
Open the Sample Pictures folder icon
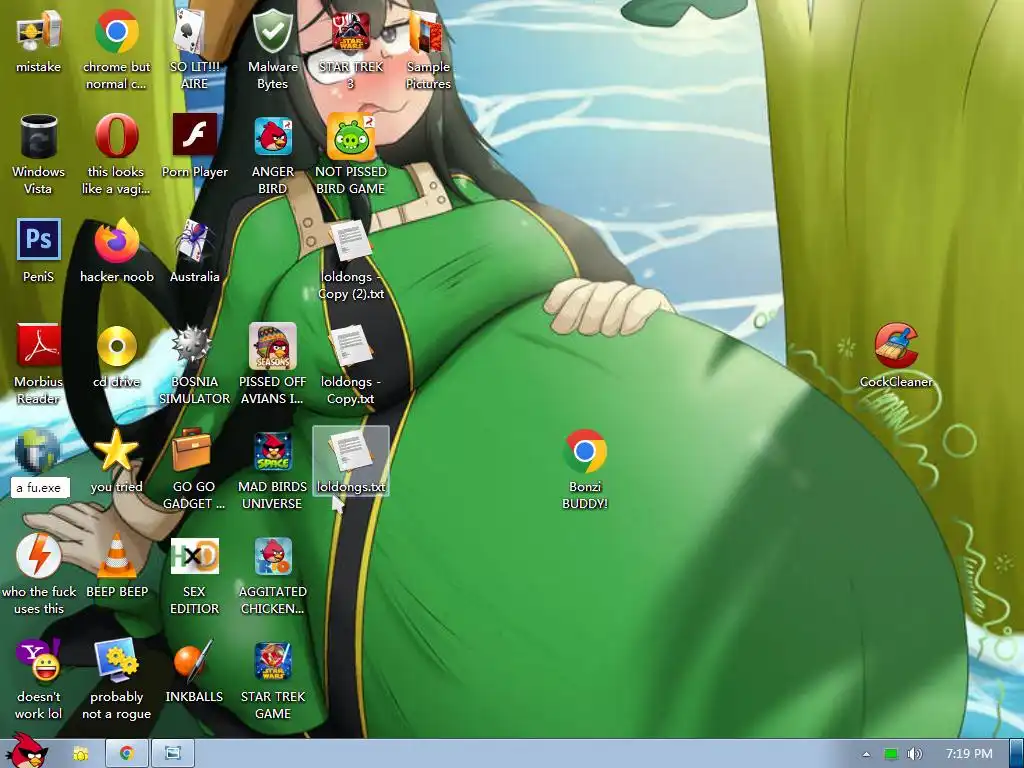click(428, 31)
